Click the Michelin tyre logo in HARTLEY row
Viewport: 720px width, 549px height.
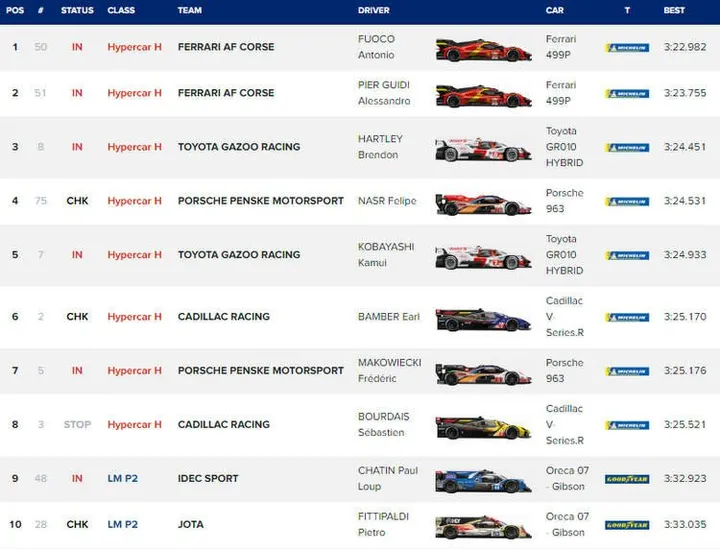pos(627,148)
